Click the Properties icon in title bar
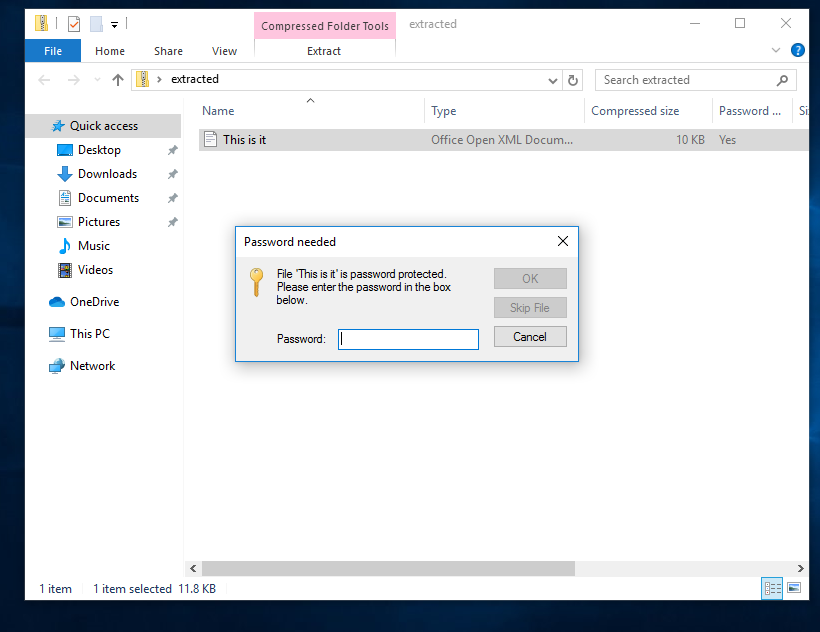The width and height of the screenshot is (820, 632). (73, 23)
